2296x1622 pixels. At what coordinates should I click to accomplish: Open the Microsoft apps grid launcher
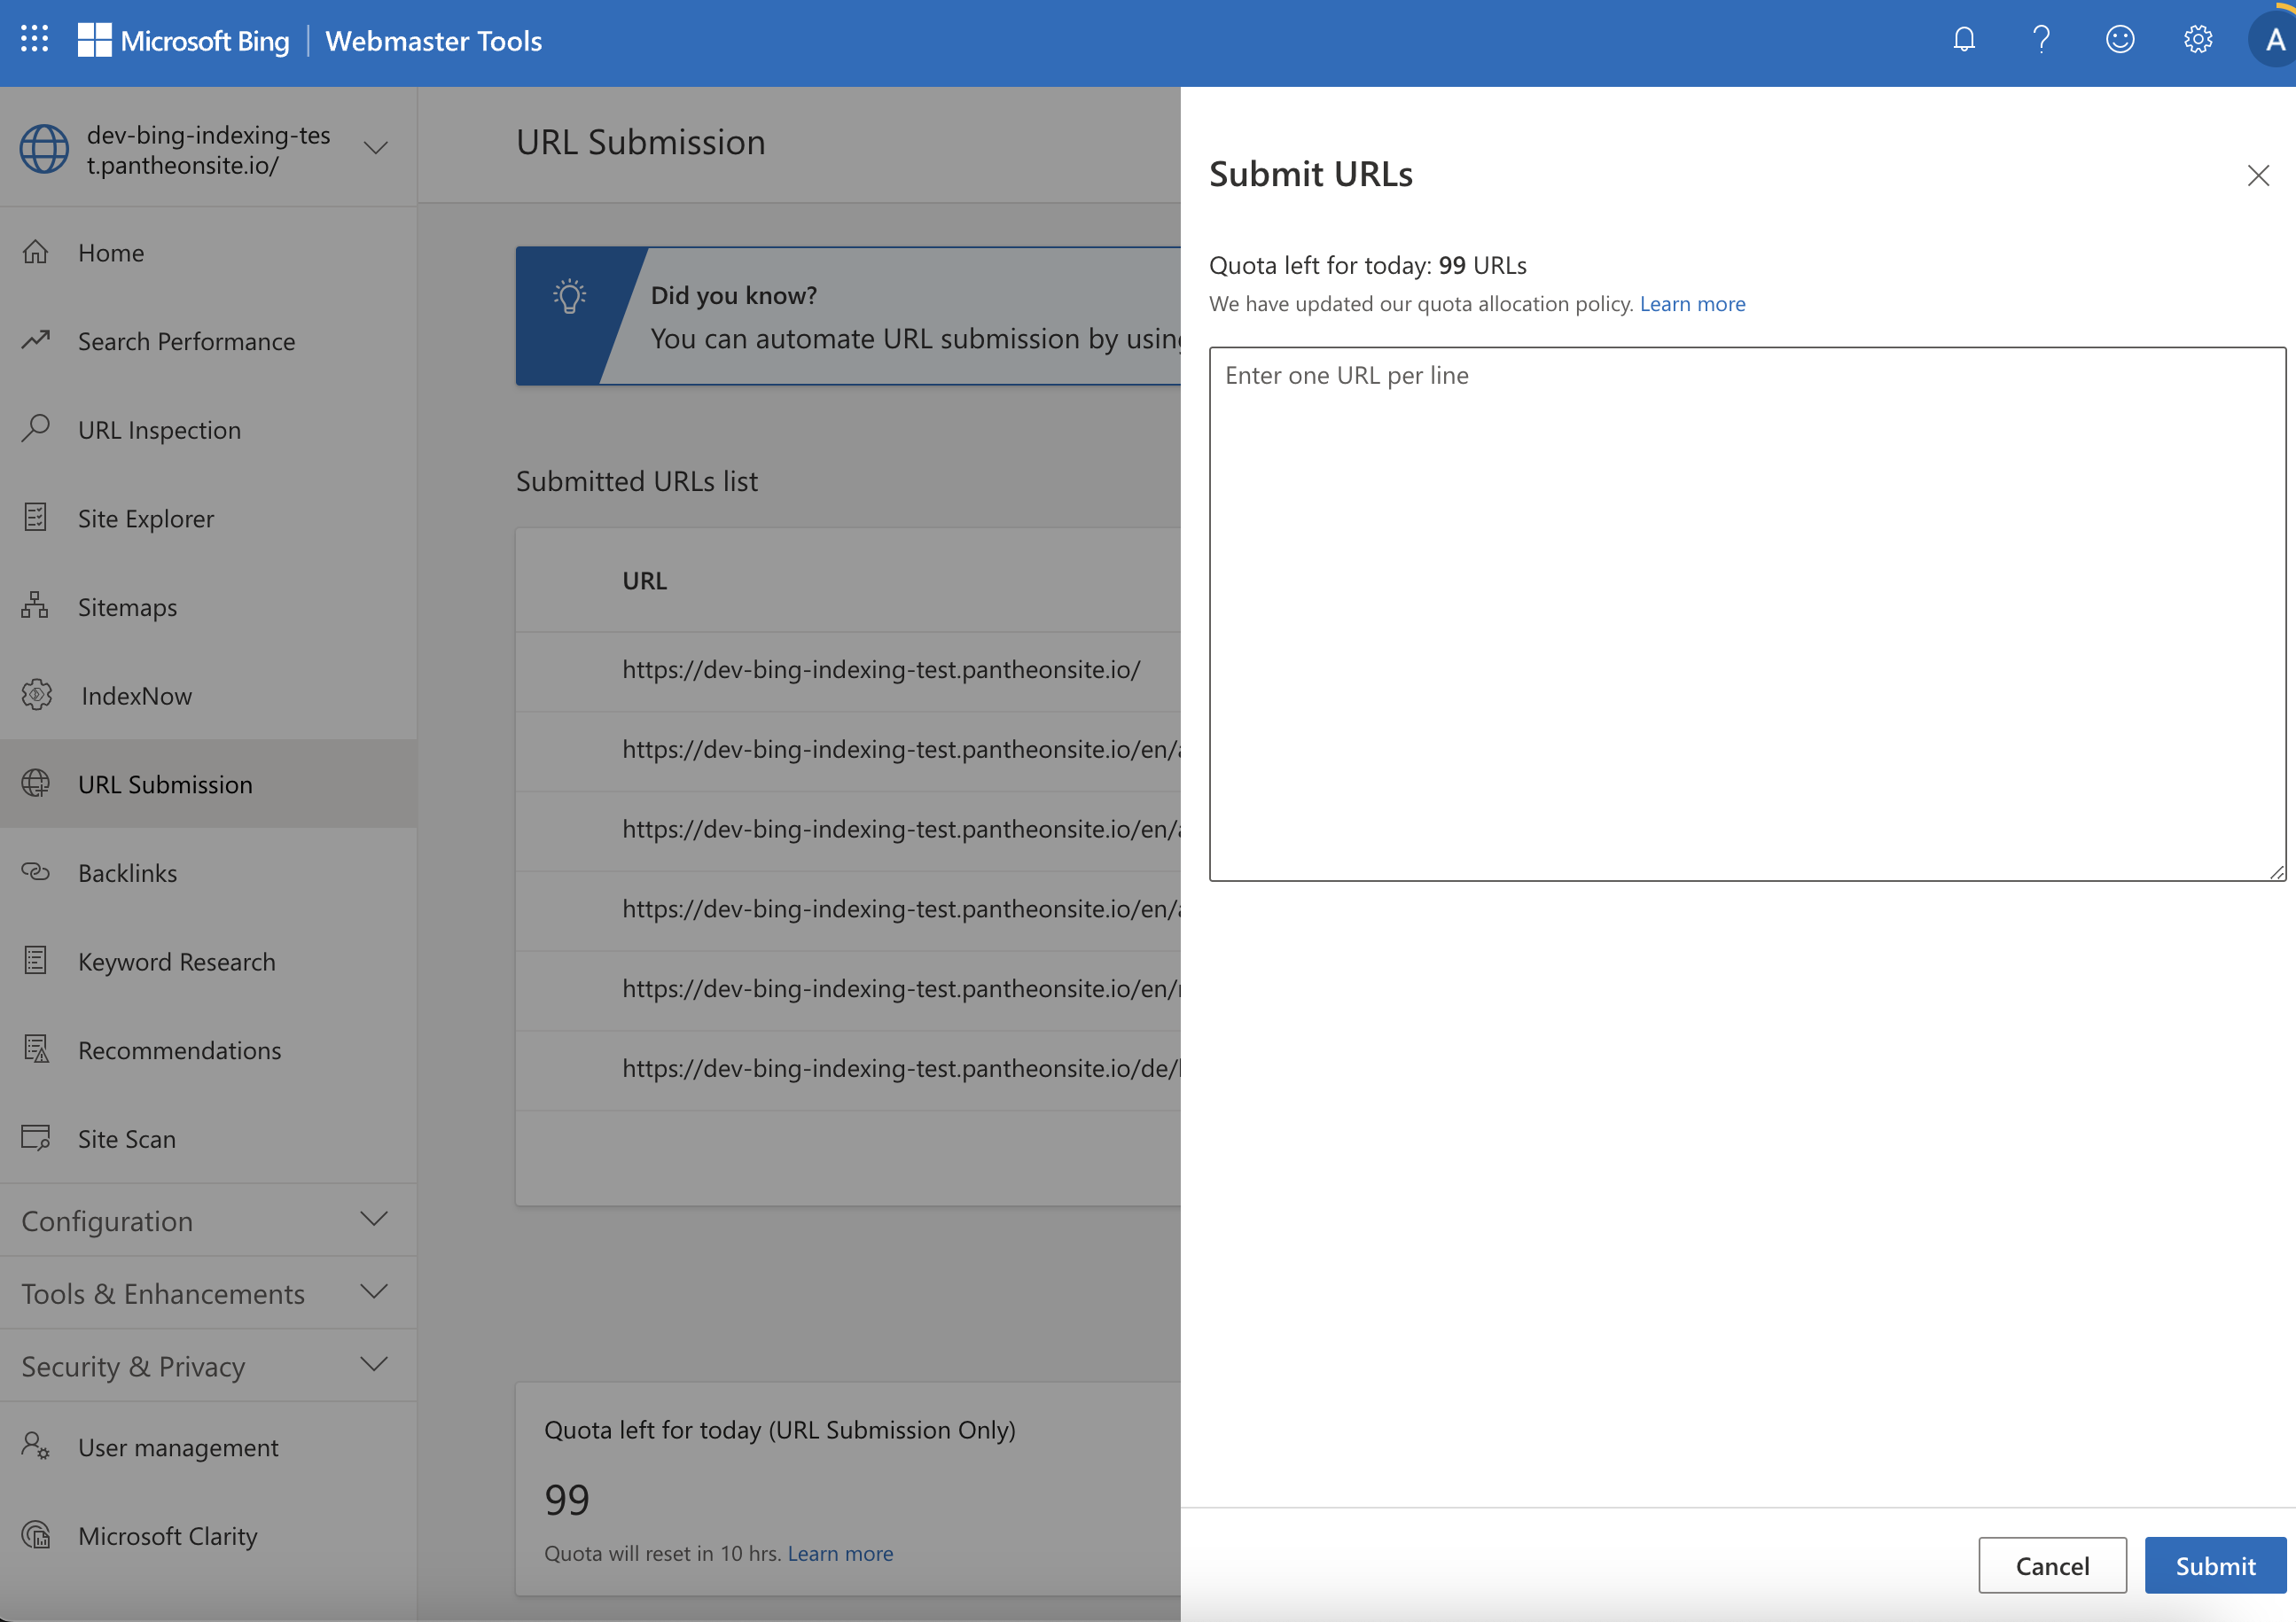point(33,39)
